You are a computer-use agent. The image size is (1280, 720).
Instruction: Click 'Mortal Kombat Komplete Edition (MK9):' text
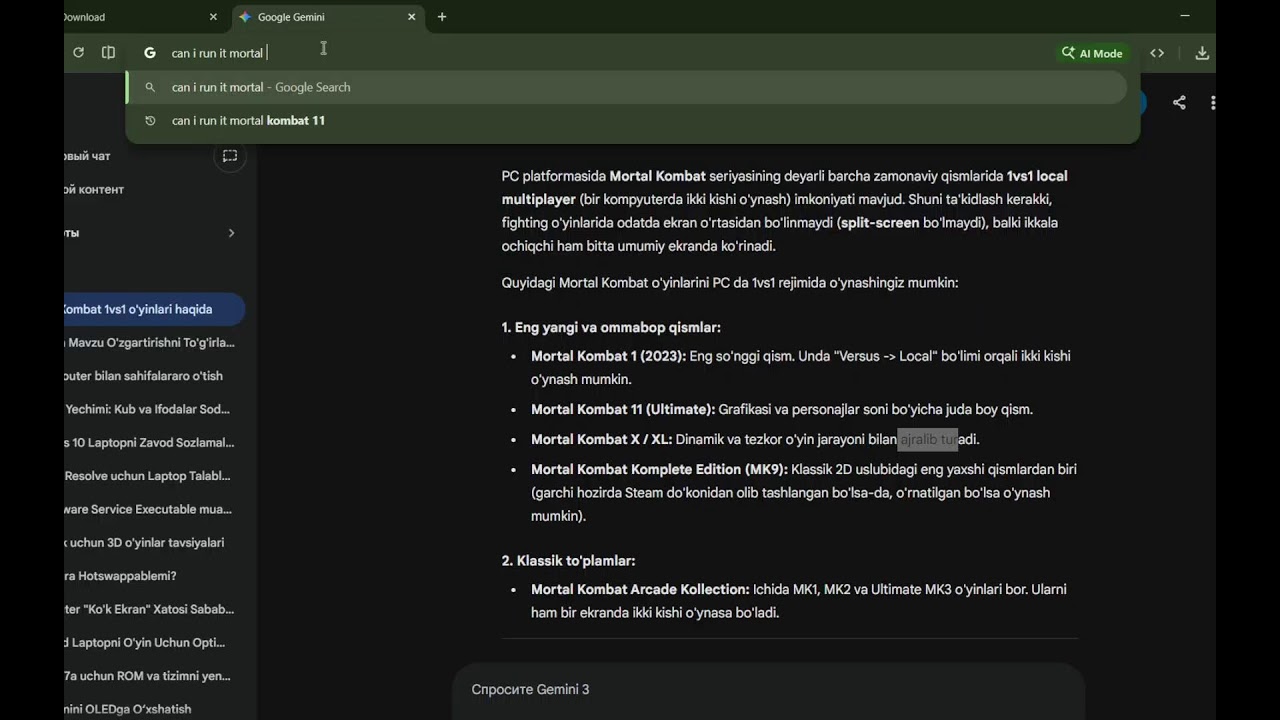[x=659, y=469]
